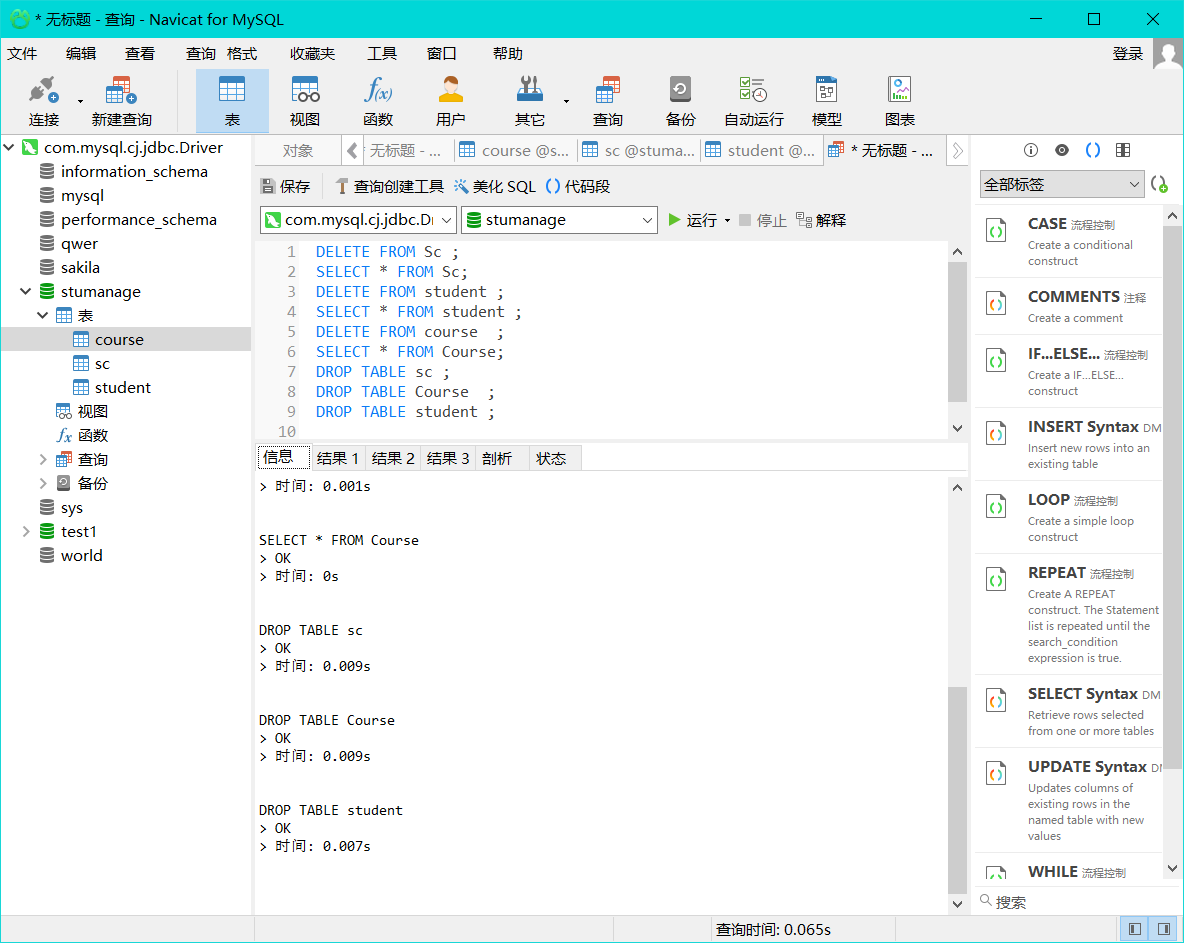Open the 连接 dropdown arrow
Image resolution: width=1184 pixels, height=943 pixels.
tap(80, 101)
